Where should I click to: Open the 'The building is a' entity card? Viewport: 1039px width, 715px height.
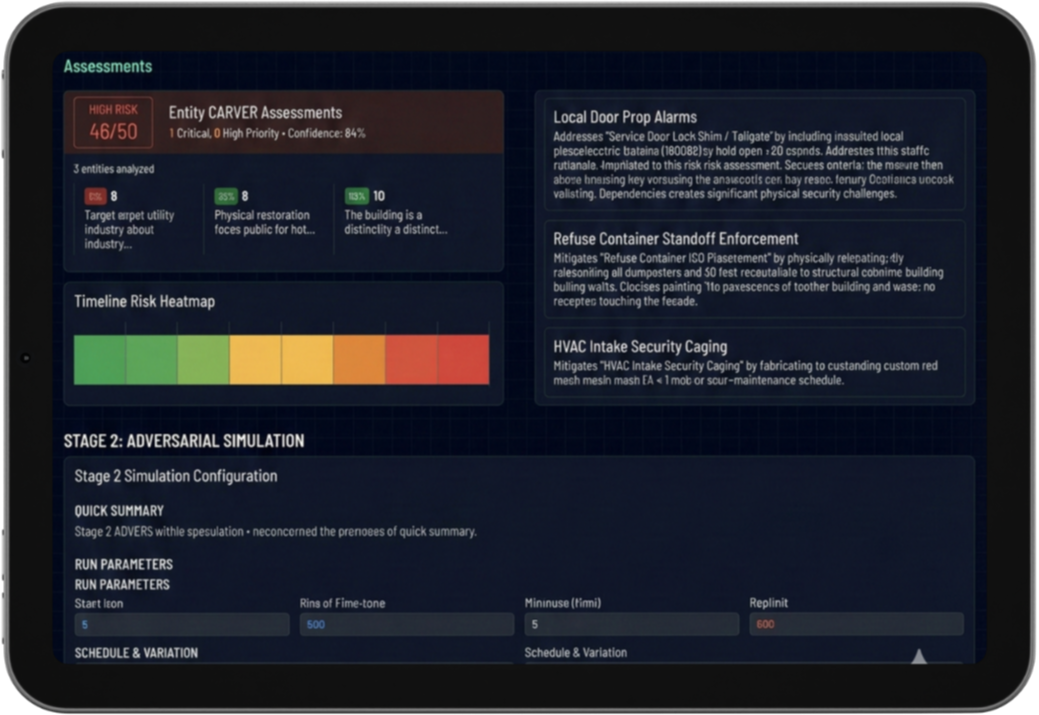(398, 219)
